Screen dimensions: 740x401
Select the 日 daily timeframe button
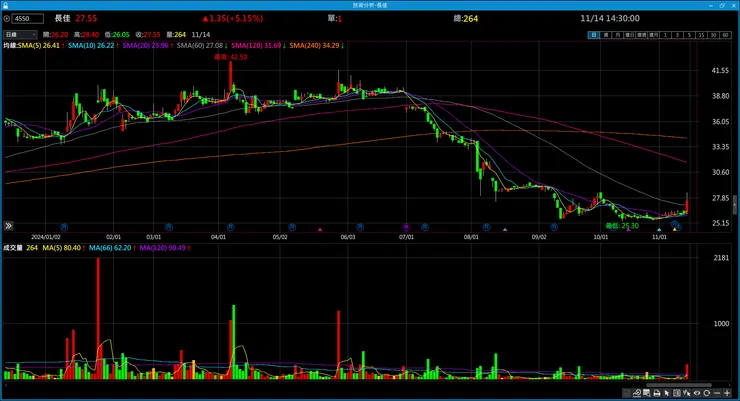point(594,35)
